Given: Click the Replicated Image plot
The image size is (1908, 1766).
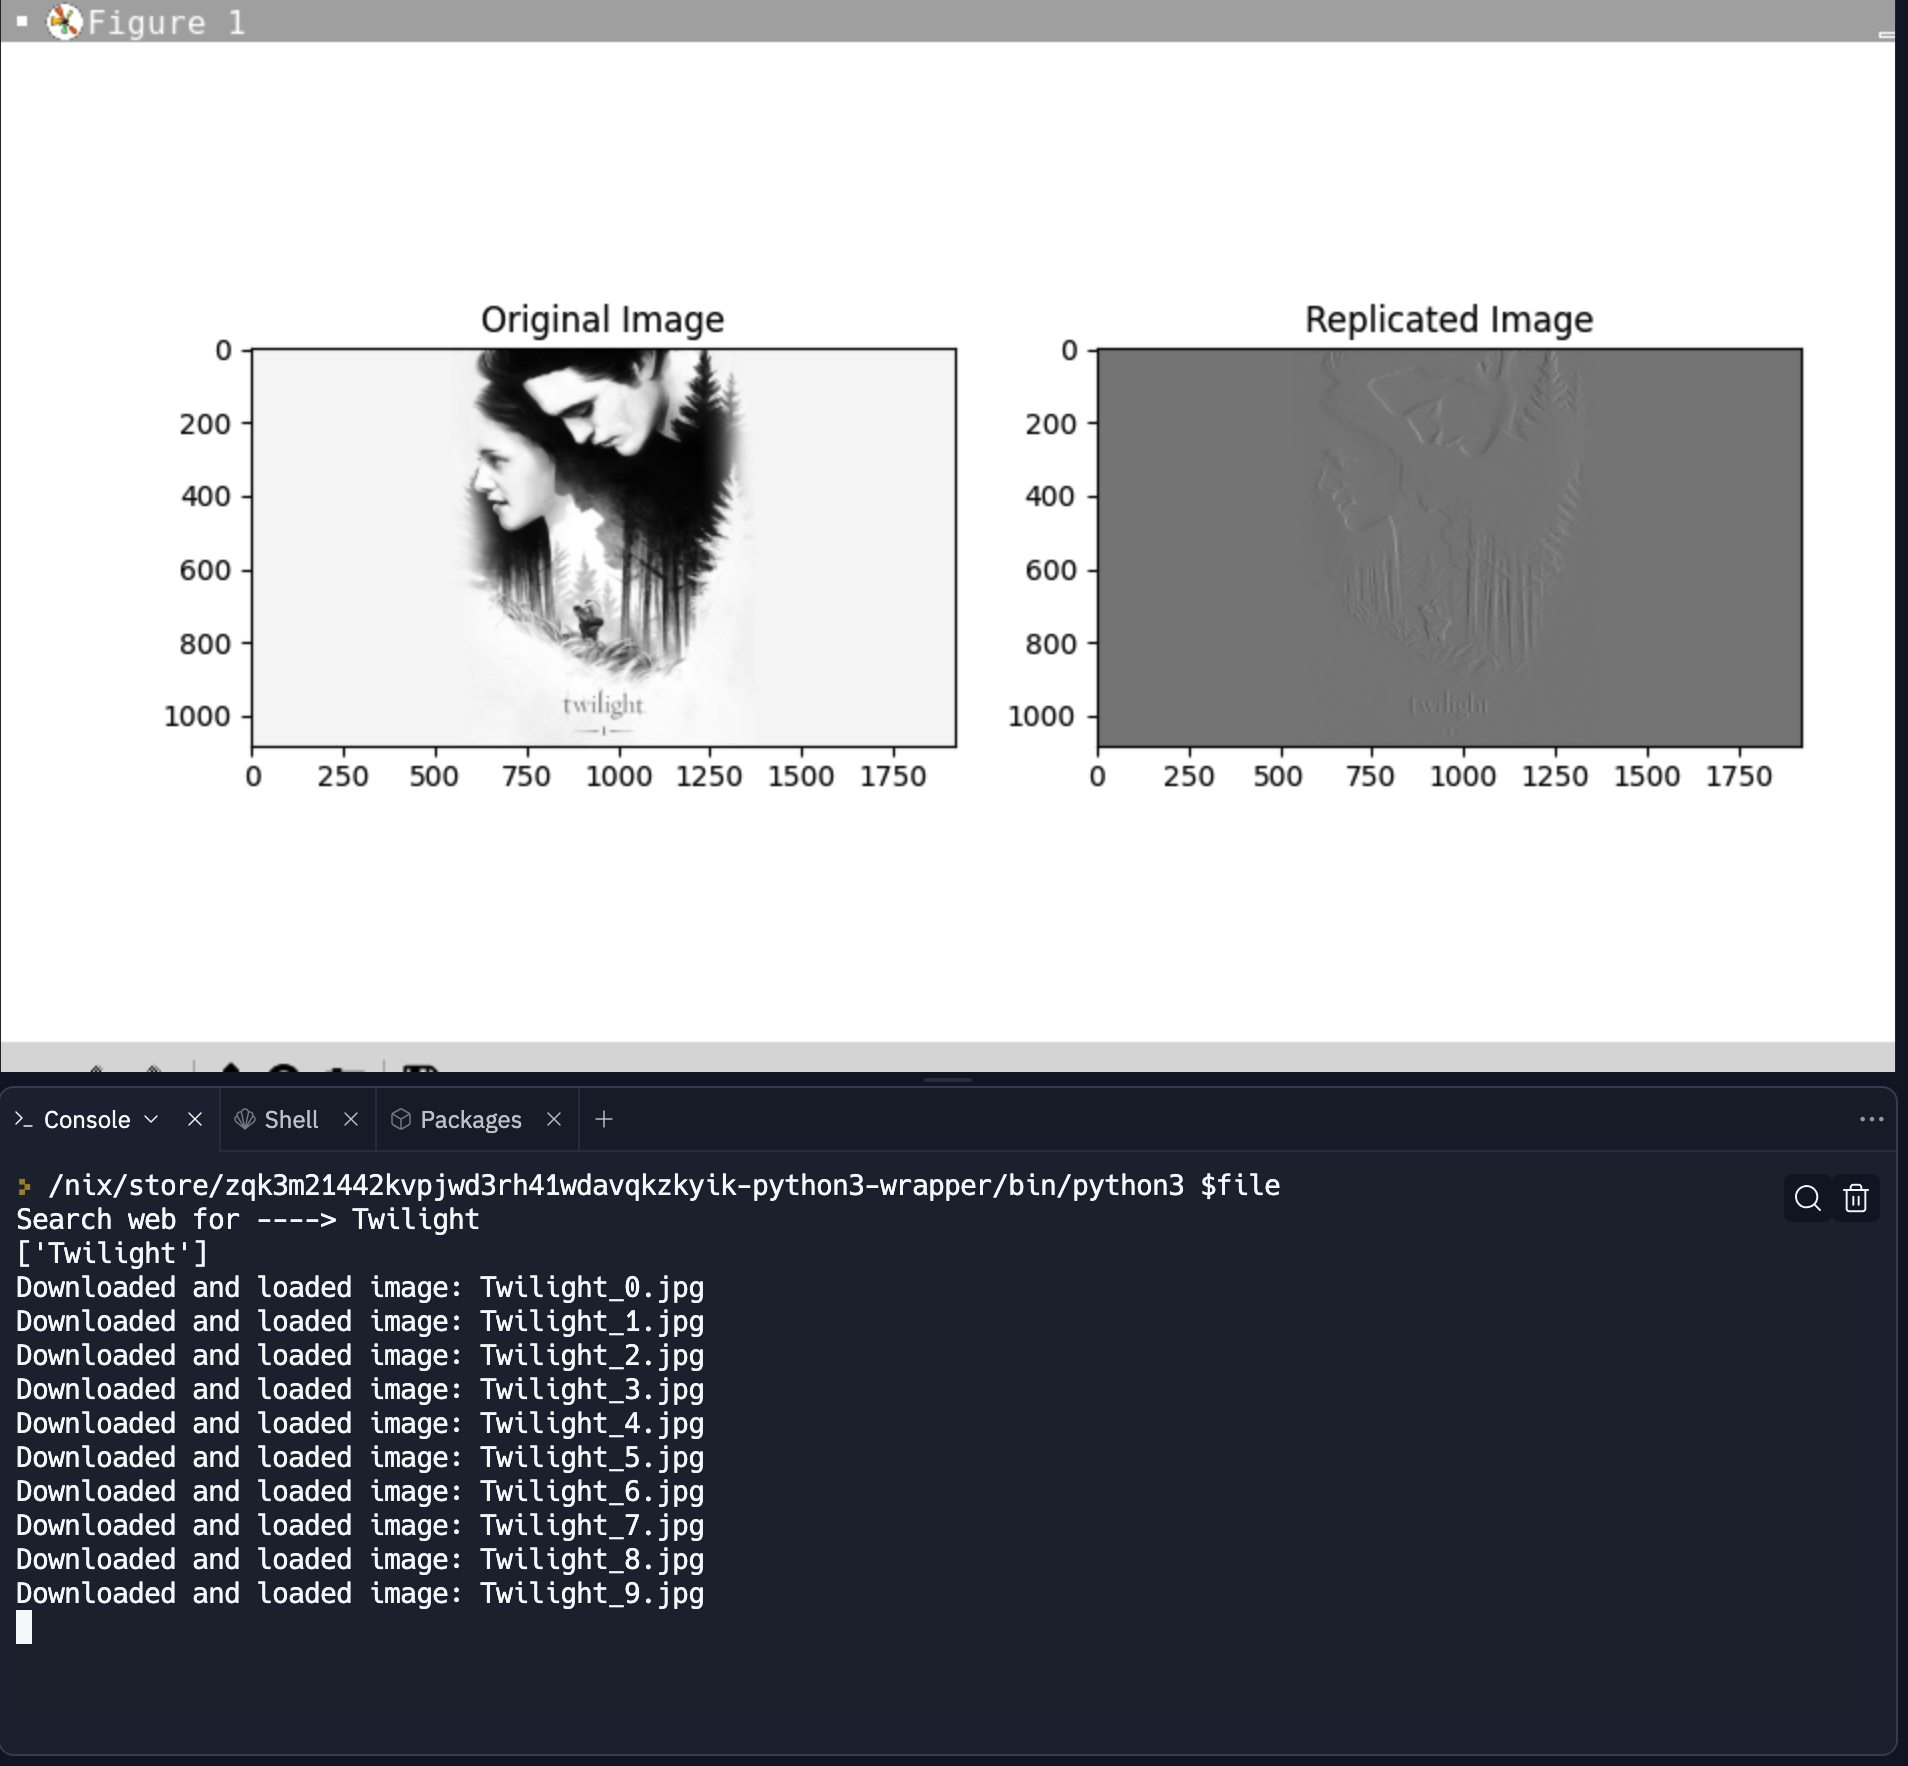Looking at the screenshot, I should [x=1450, y=547].
